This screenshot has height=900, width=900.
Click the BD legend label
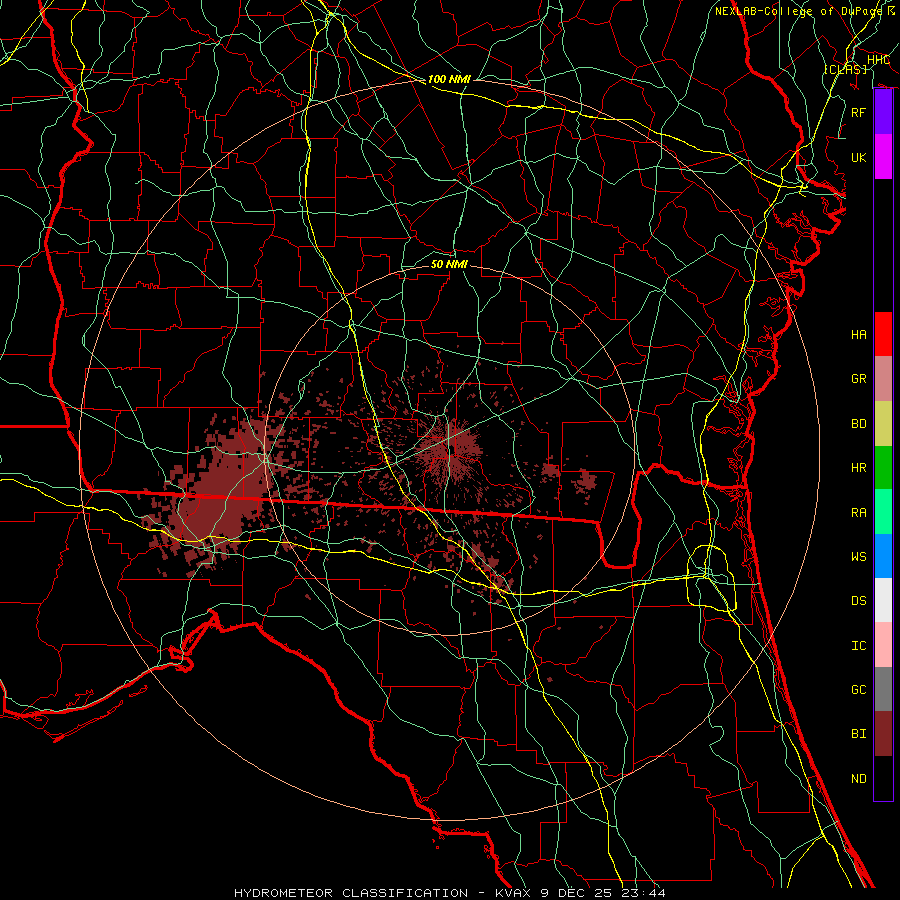click(x=858, y=424)
